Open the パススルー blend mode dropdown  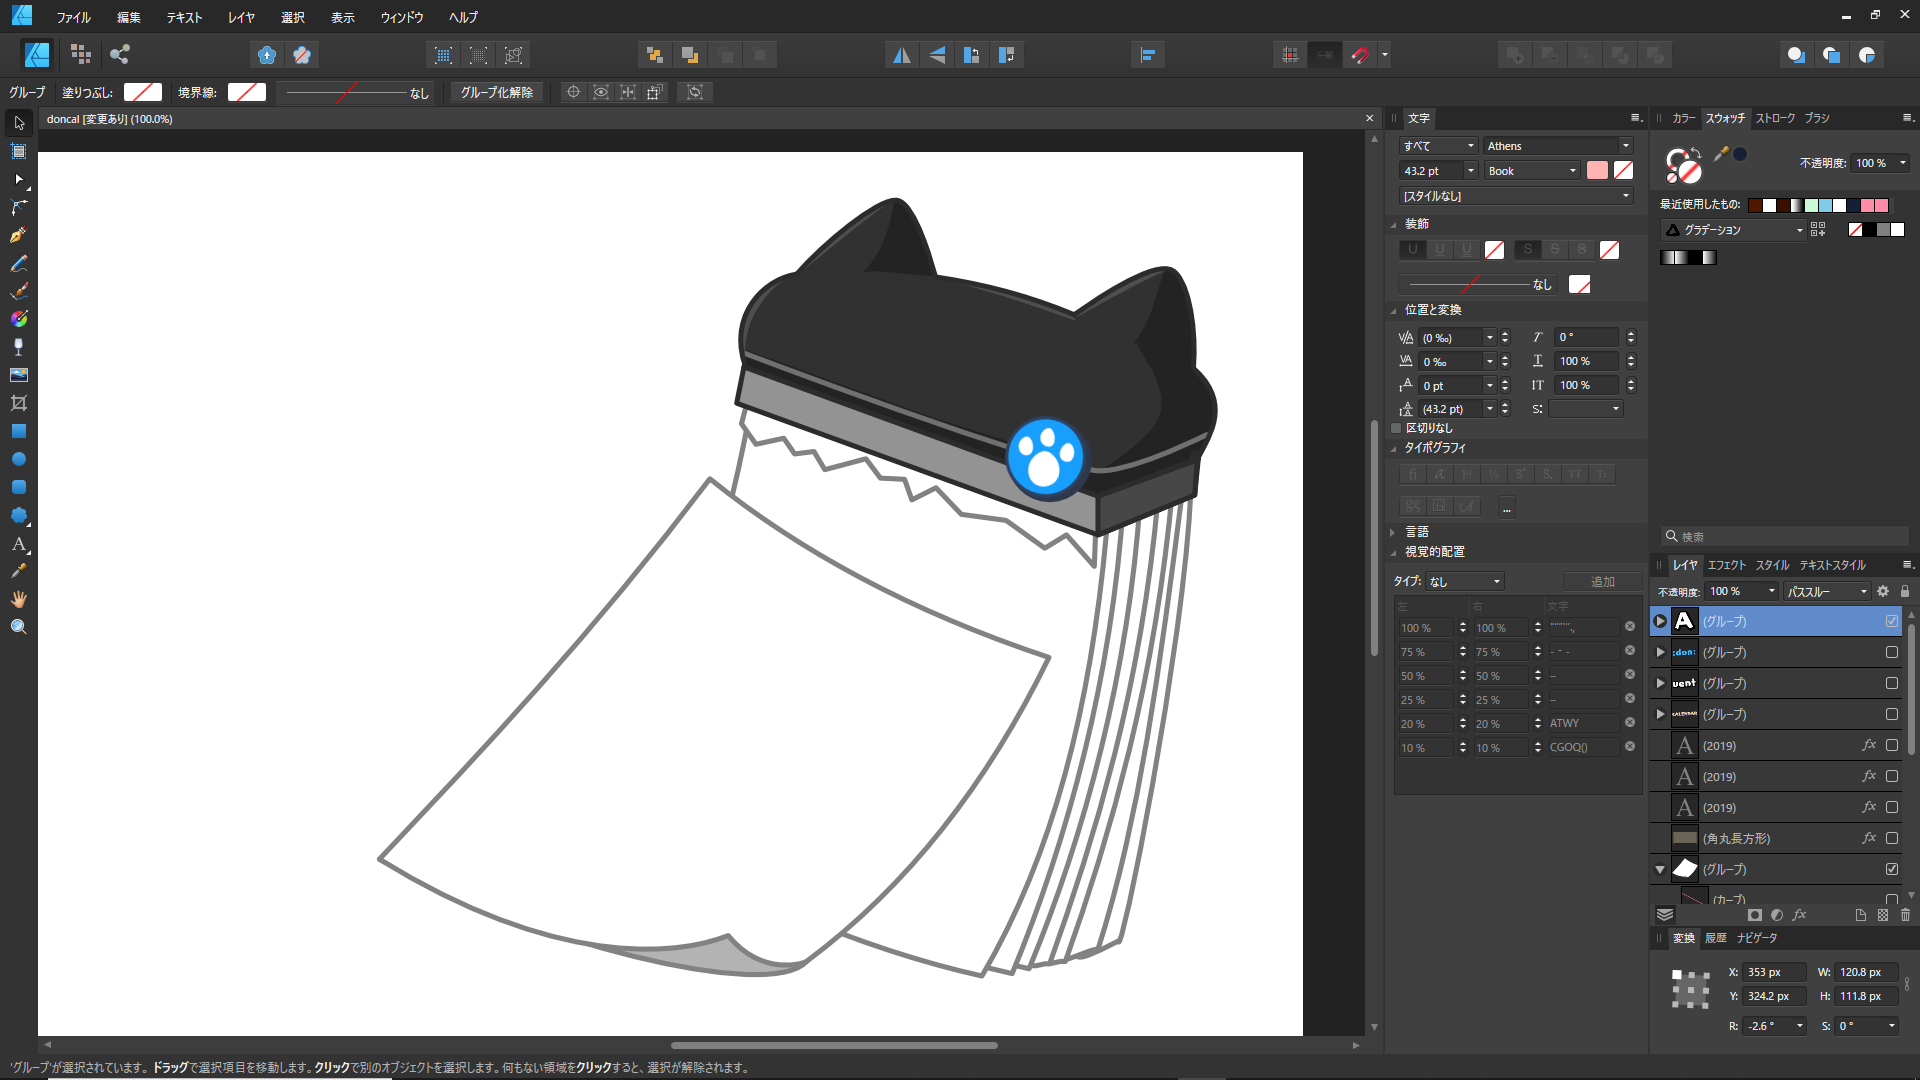click(1827, 592)
